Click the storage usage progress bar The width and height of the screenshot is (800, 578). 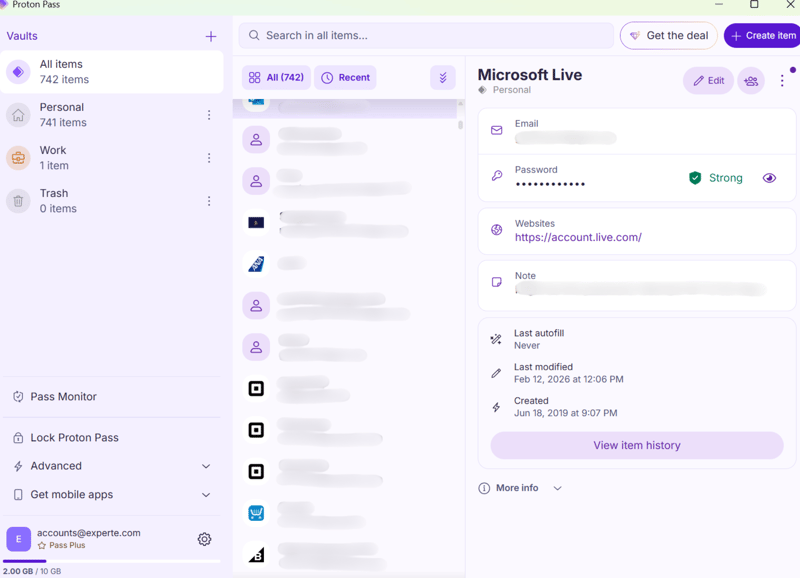coord(110,561)
